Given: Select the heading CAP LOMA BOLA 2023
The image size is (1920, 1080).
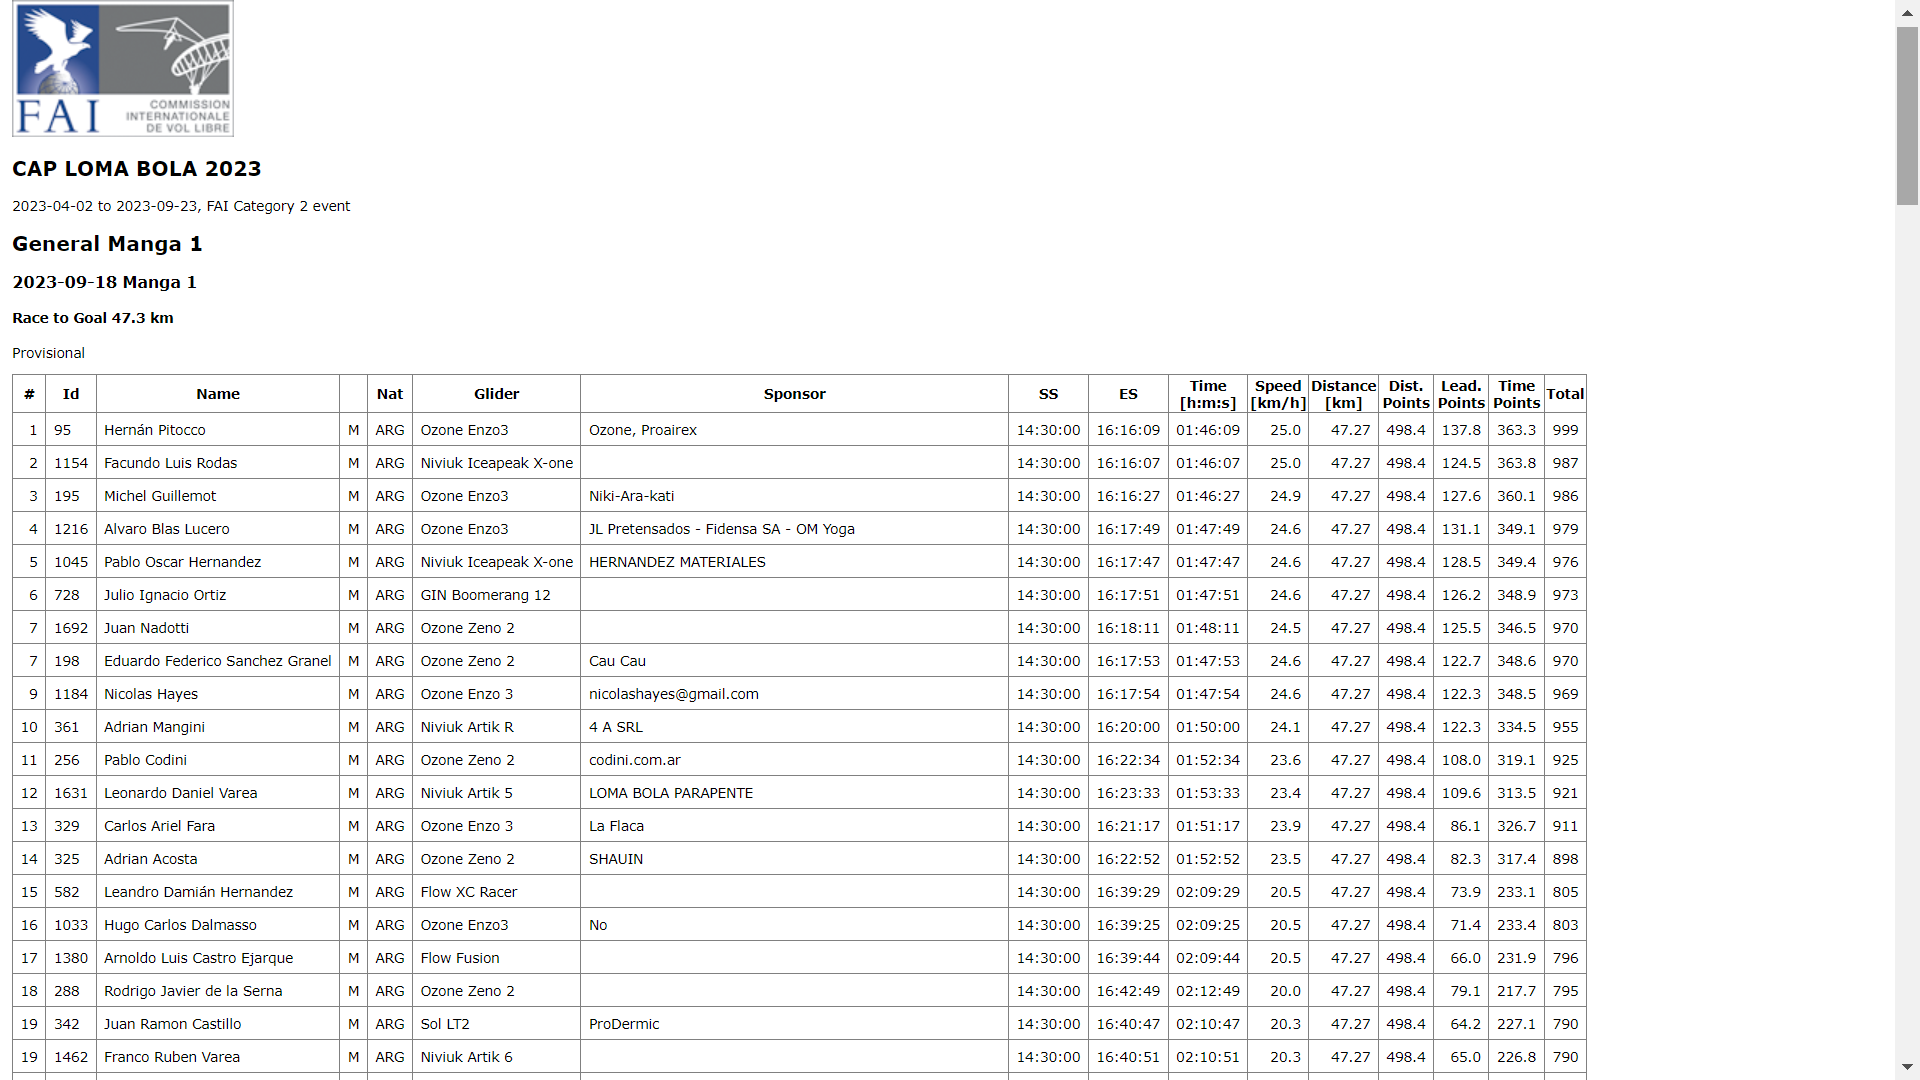Looking at the screenshot, I should 137,169.
